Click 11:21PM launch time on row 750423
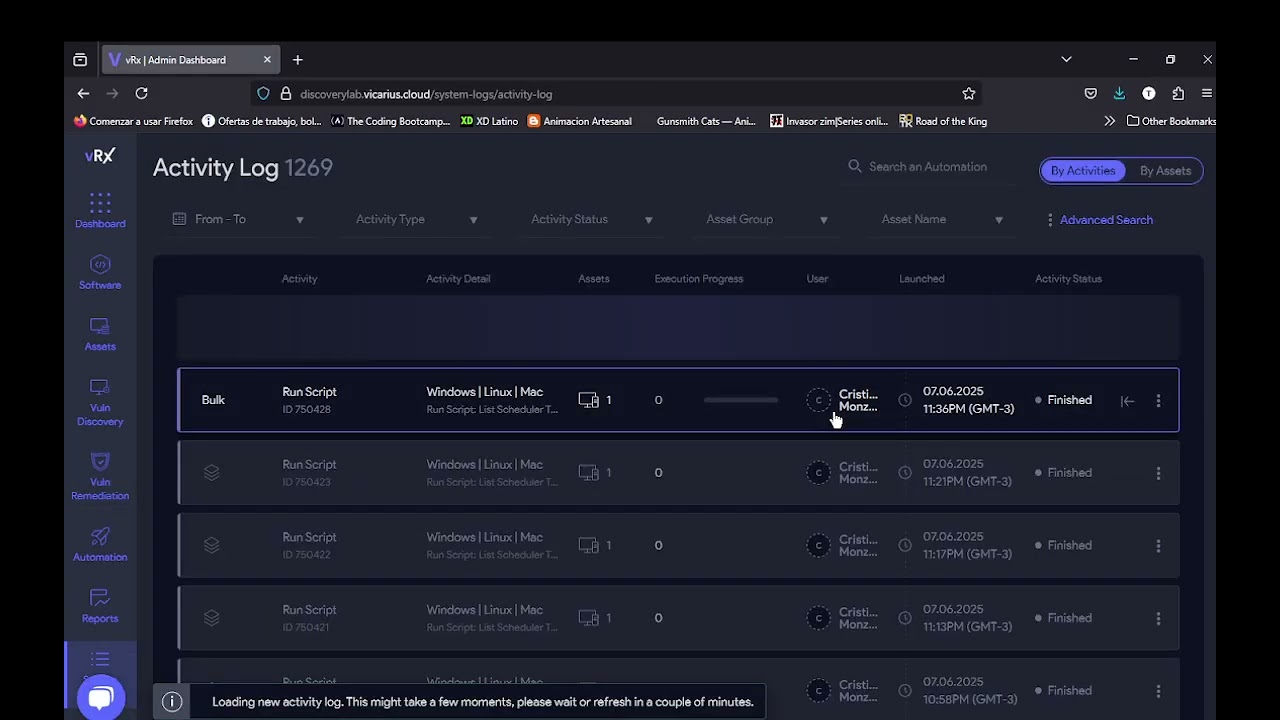Screen dimensions: 1280x720 coord(967,482)
